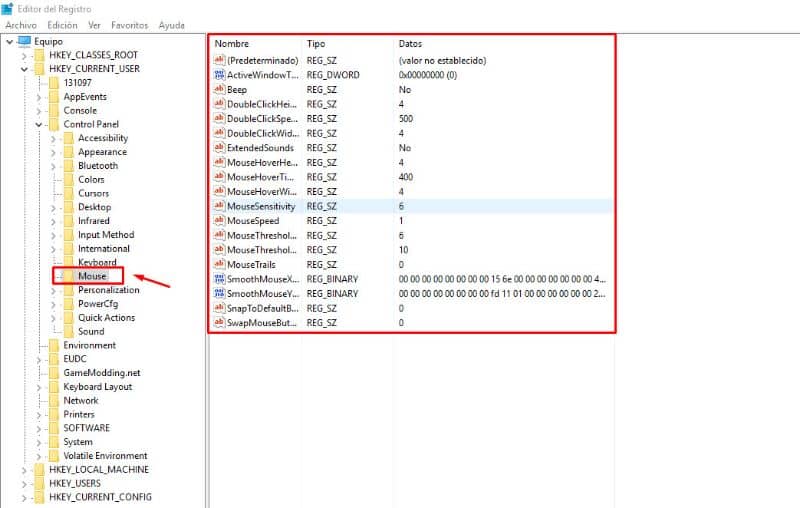Click the ActiveWindowTracking DWORD value icon

click(220, 75)
